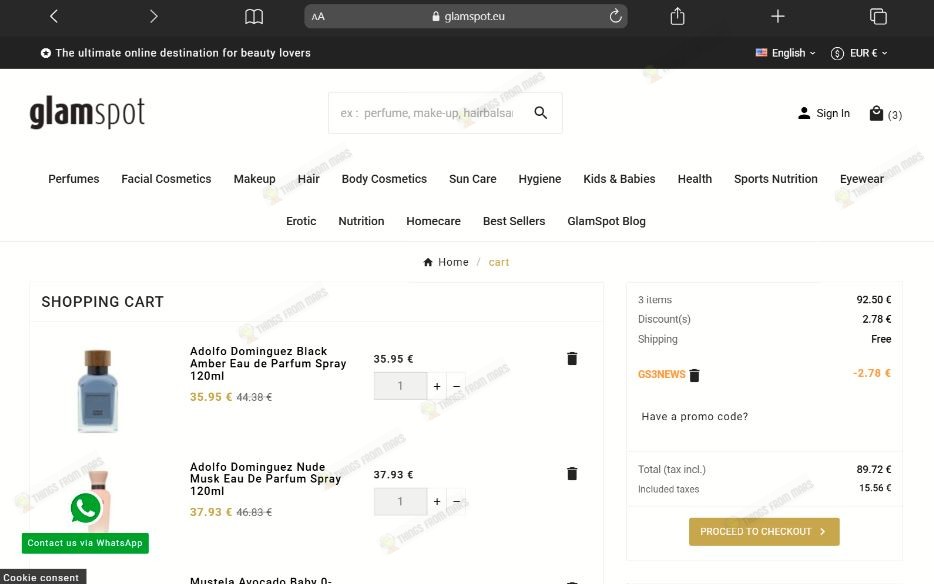Open the Eyewear category
This screenshot has width=934, height=584.
coord(861,179)
